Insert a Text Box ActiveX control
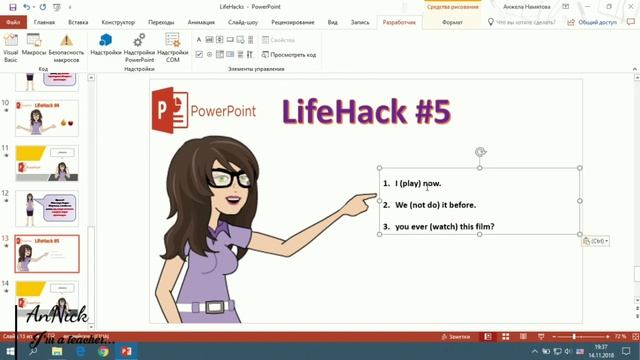This screenshot has width=640, height=360. (209, 40)
